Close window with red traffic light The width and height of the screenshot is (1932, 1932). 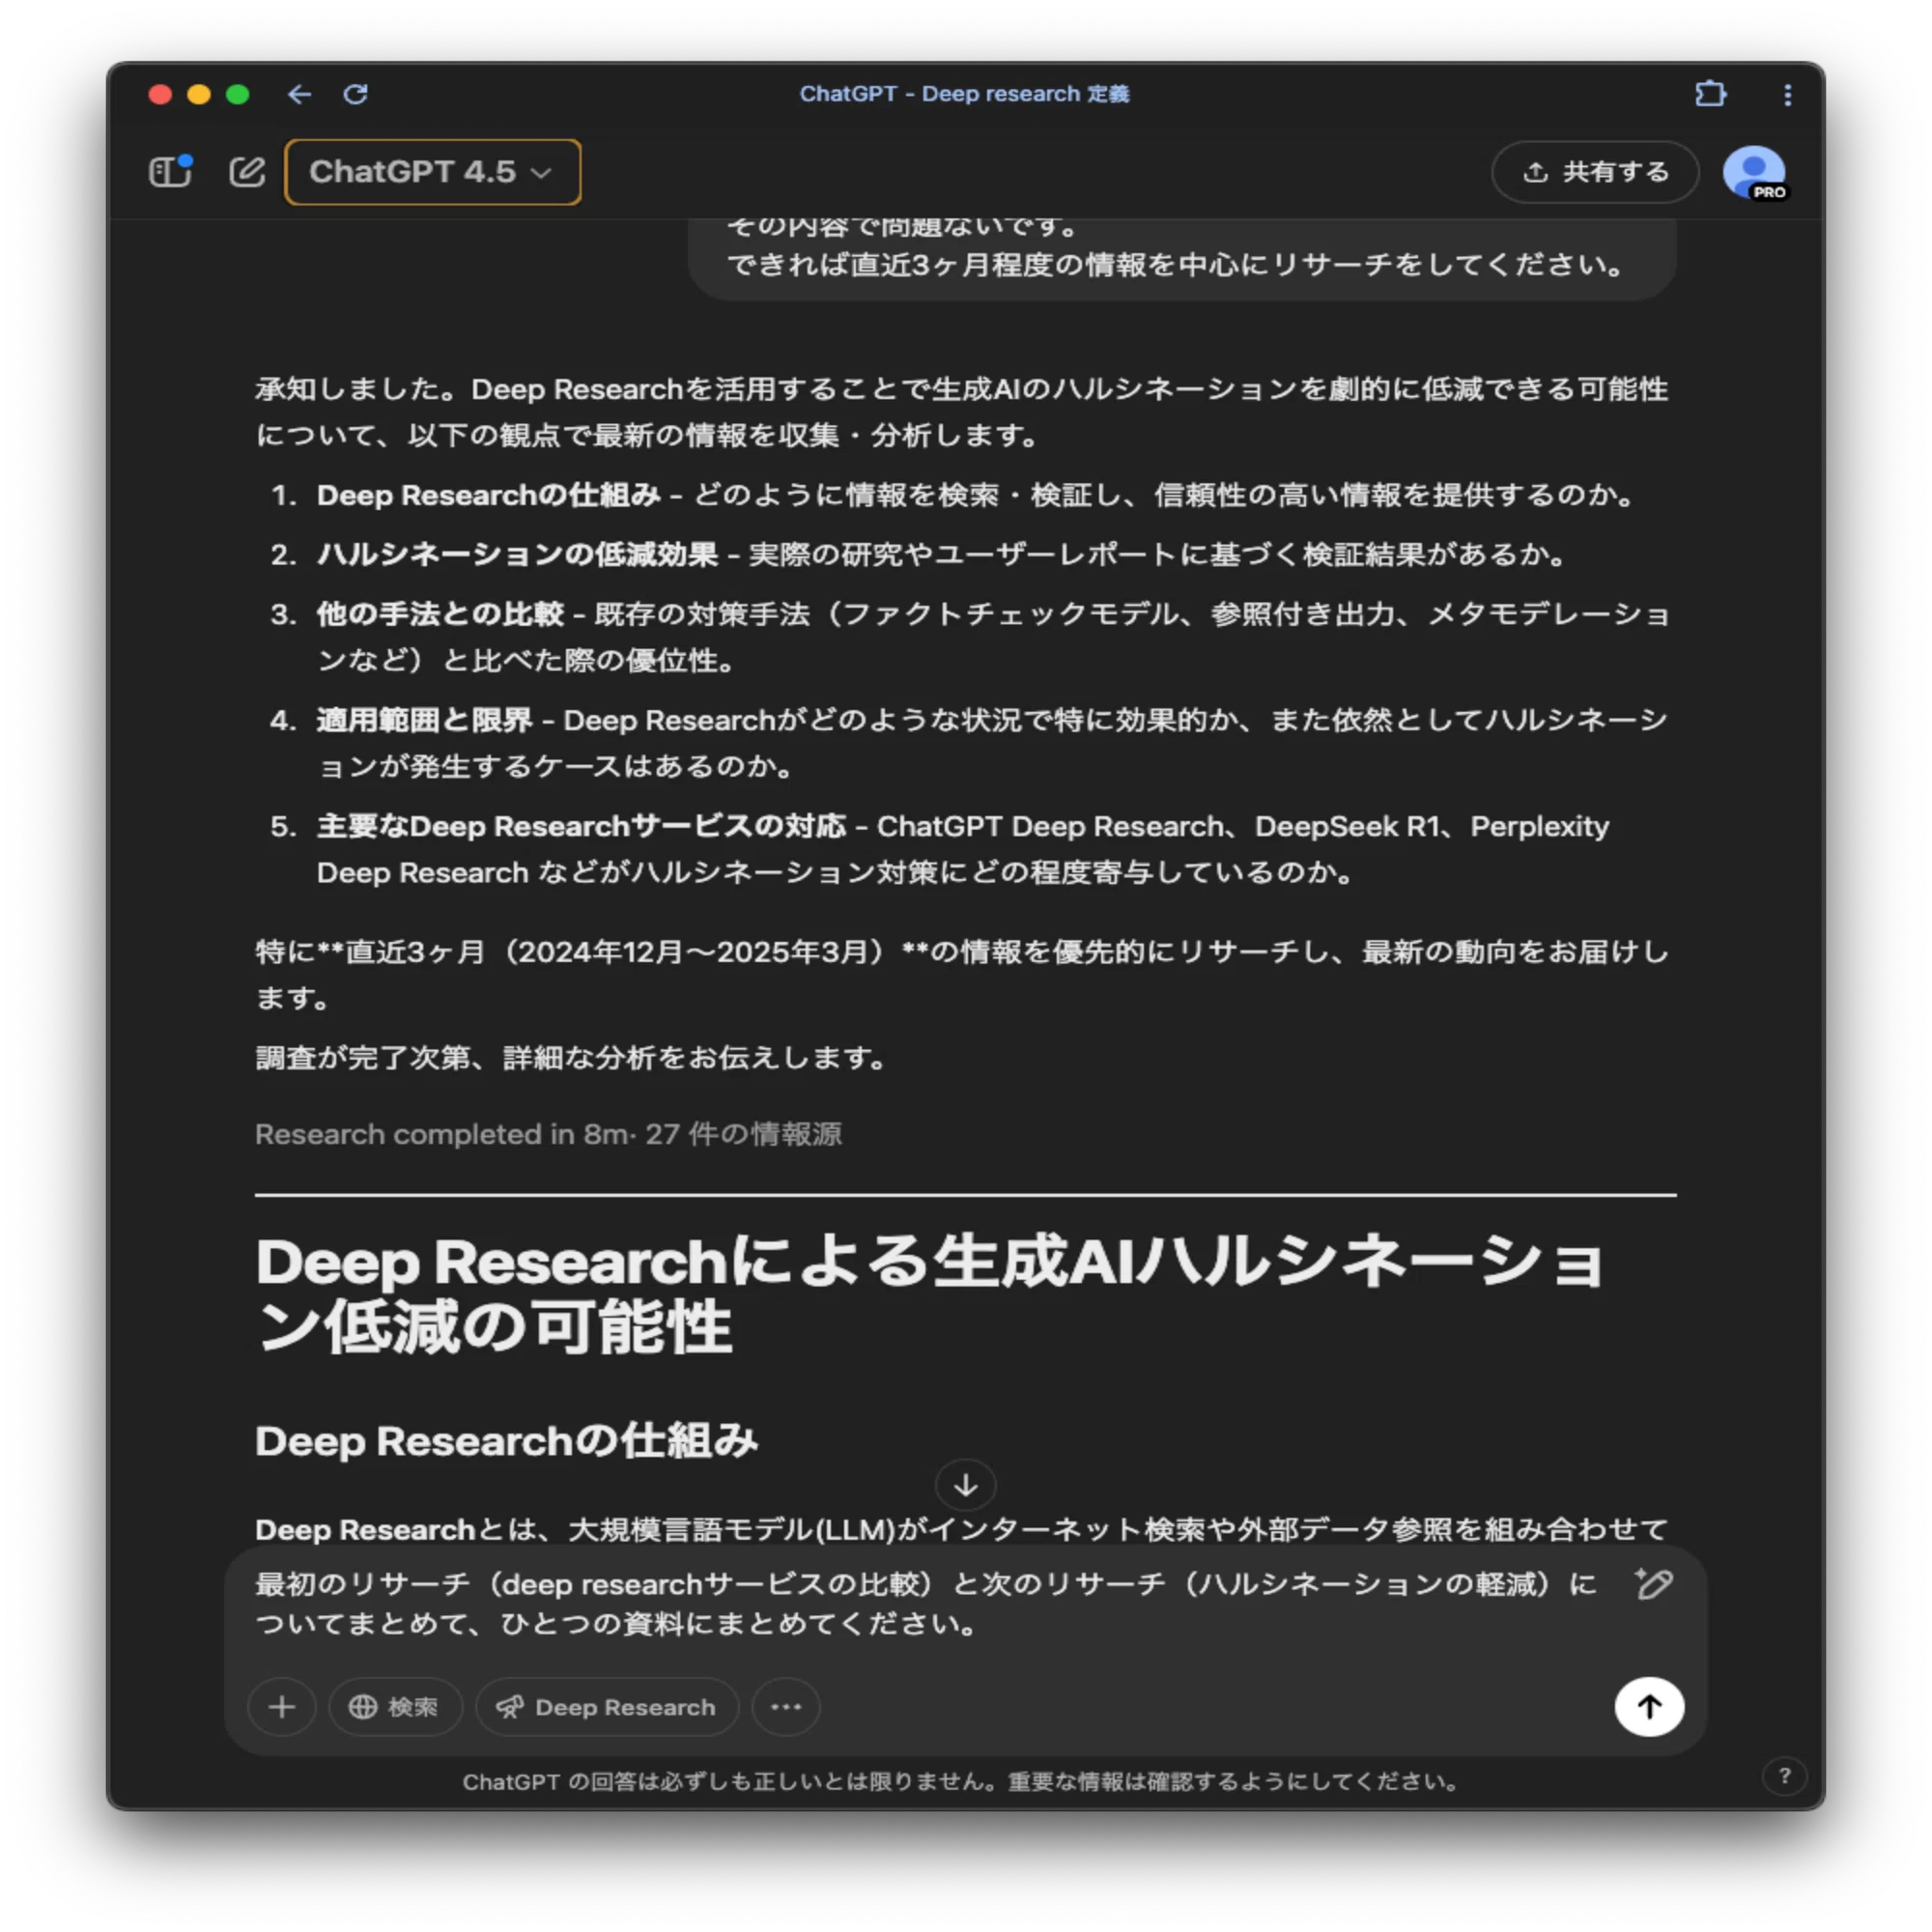[160, 94]
